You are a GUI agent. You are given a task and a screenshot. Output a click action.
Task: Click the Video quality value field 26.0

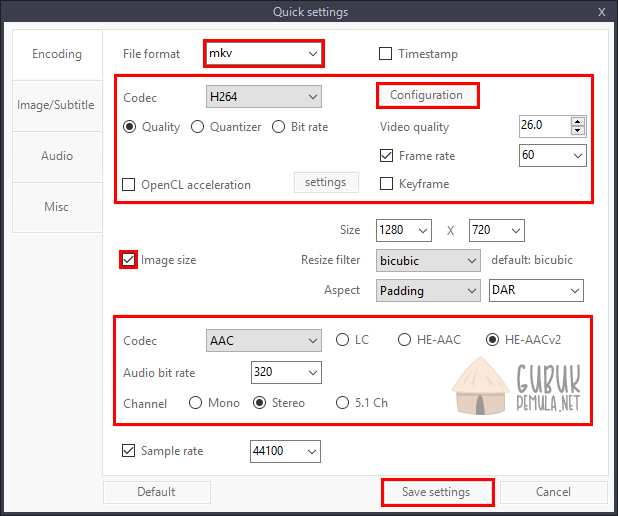[545, 126]
